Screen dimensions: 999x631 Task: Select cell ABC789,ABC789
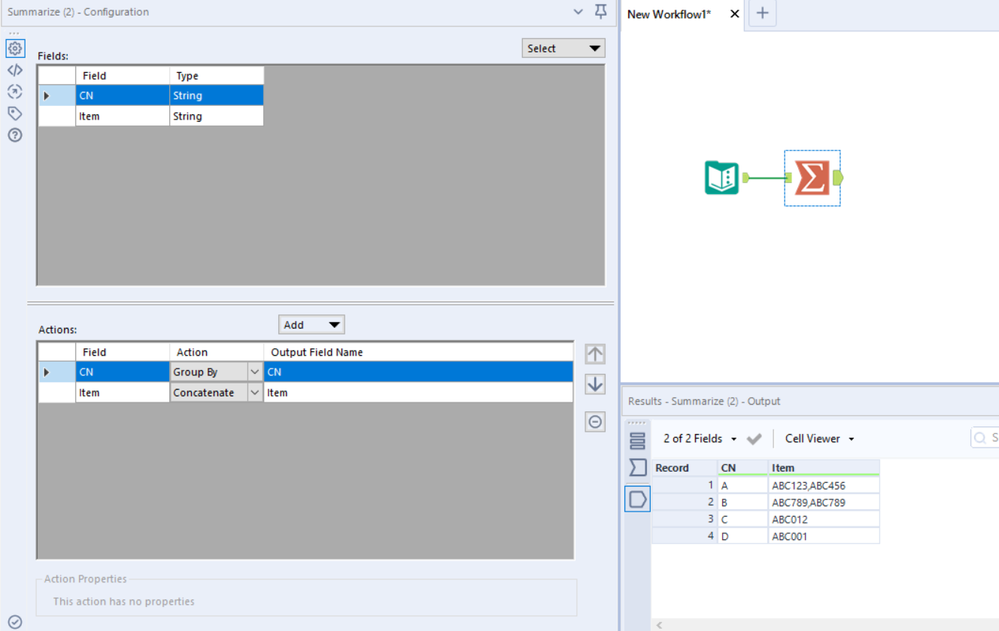[x=824, y=502]
